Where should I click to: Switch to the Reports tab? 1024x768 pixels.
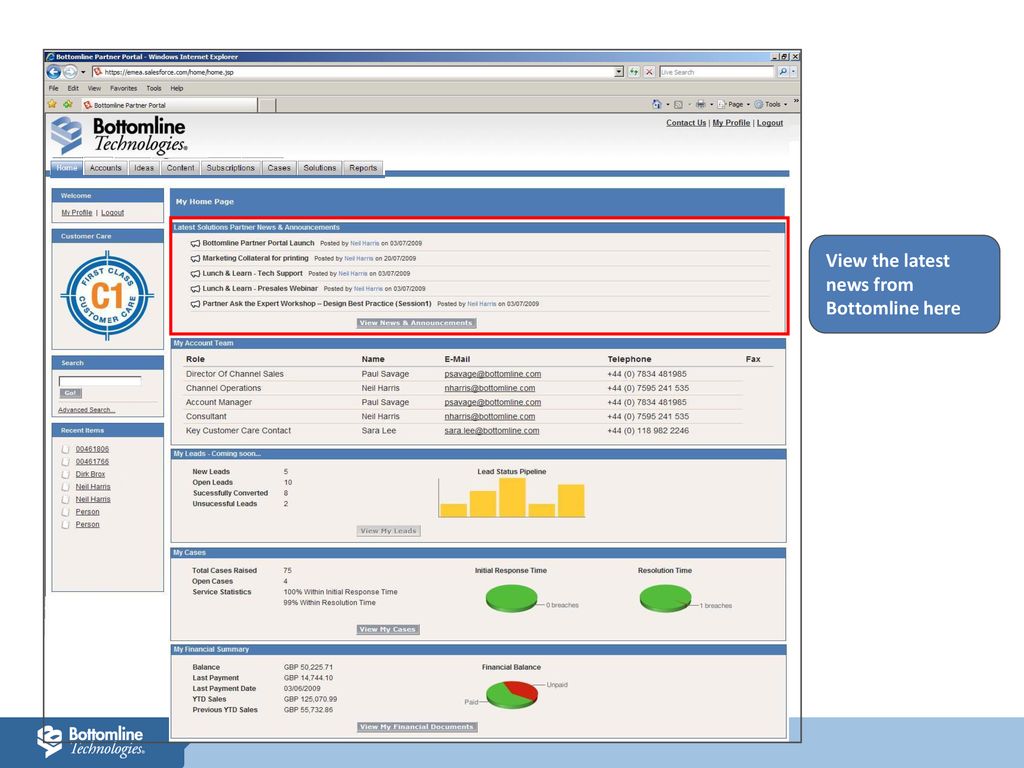[x=363, y=168]
